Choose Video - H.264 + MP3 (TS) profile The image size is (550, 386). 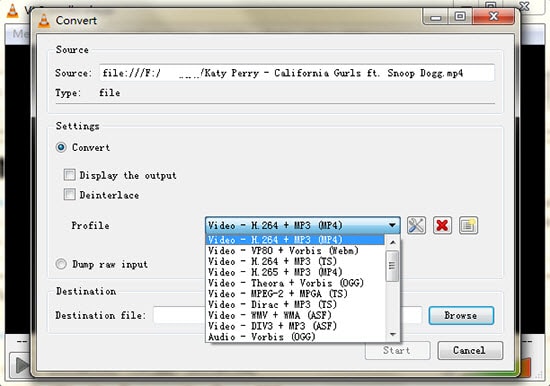coord(295,261)
